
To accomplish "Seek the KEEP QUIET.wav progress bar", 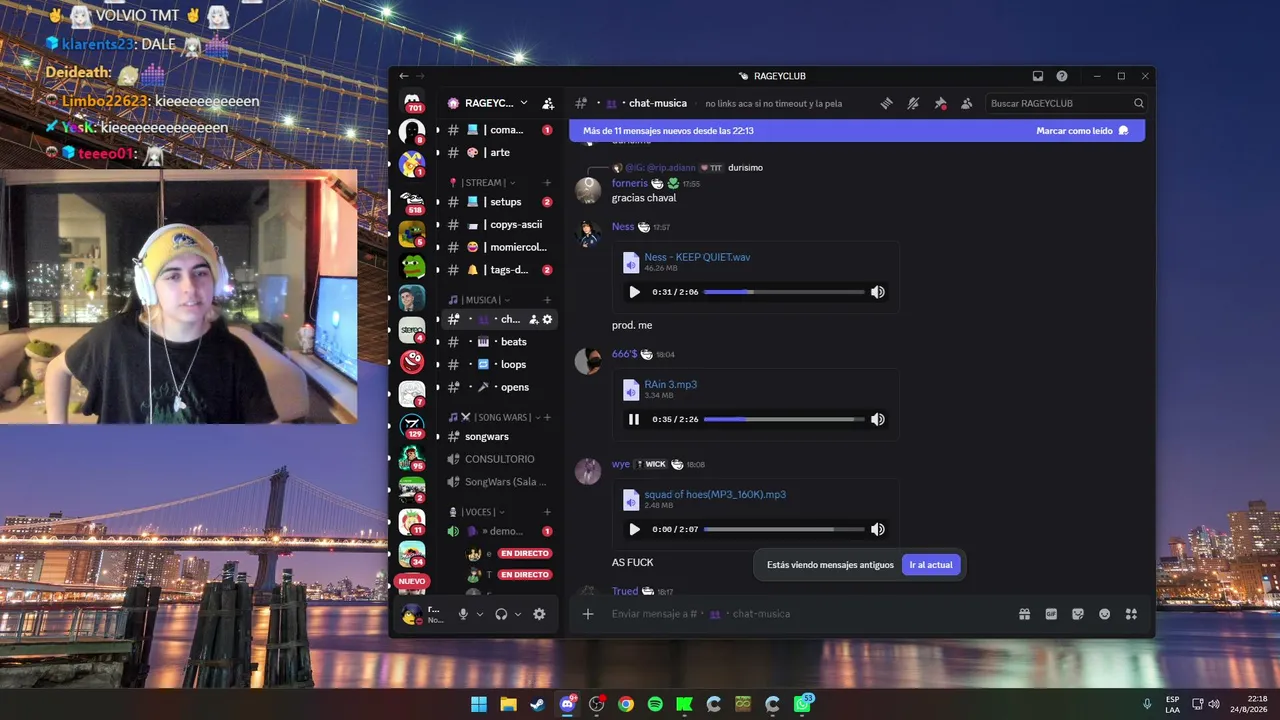I will pyautogui.click(x=784, y=292).
